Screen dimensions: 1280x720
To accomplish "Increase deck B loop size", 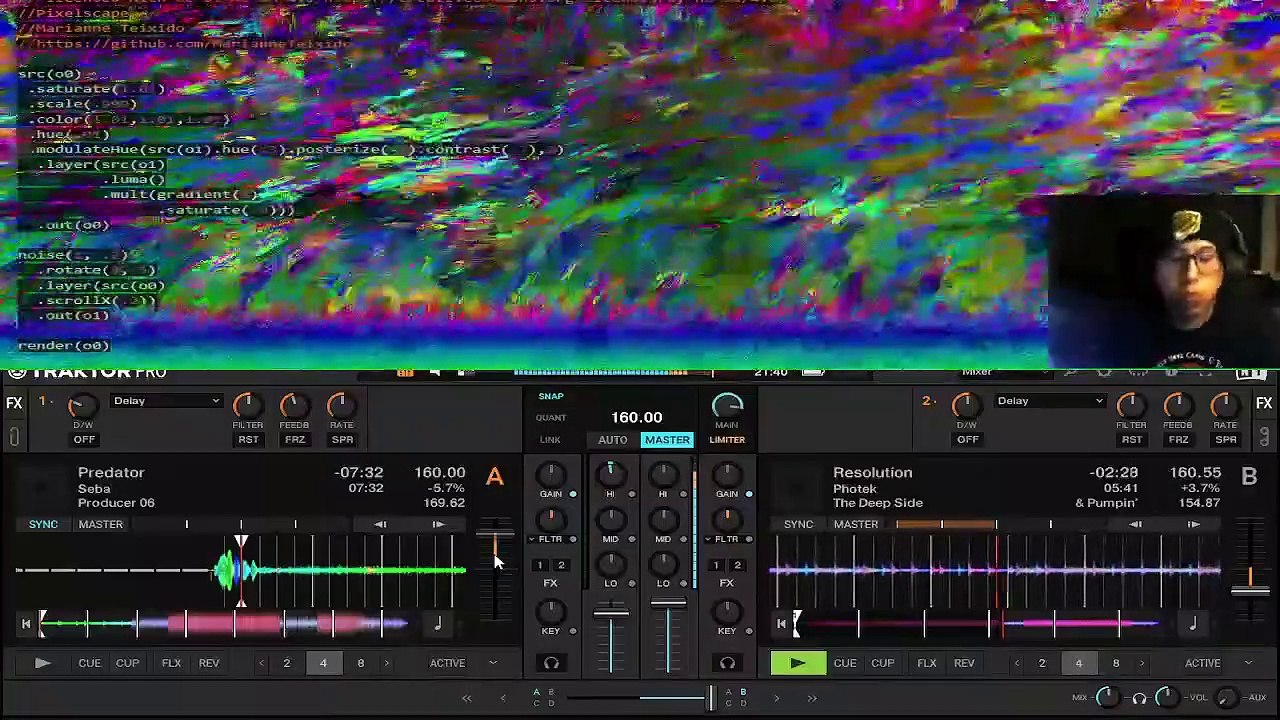I will 1142,663.
